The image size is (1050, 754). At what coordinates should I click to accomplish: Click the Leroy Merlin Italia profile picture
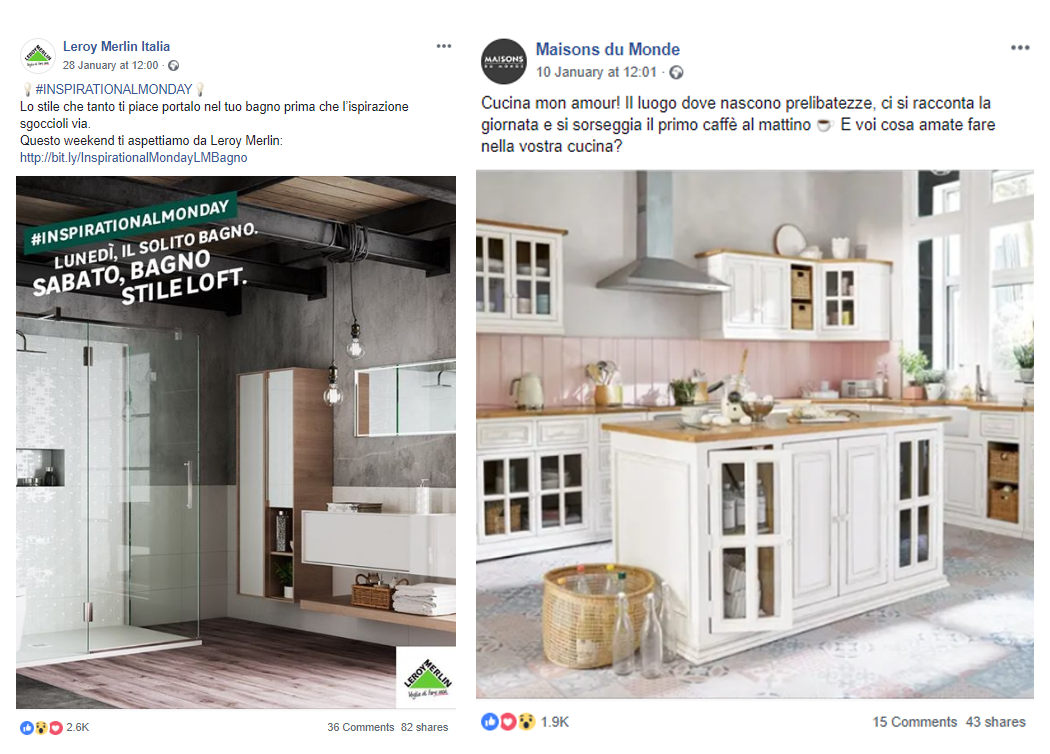(x=38, y=56)
